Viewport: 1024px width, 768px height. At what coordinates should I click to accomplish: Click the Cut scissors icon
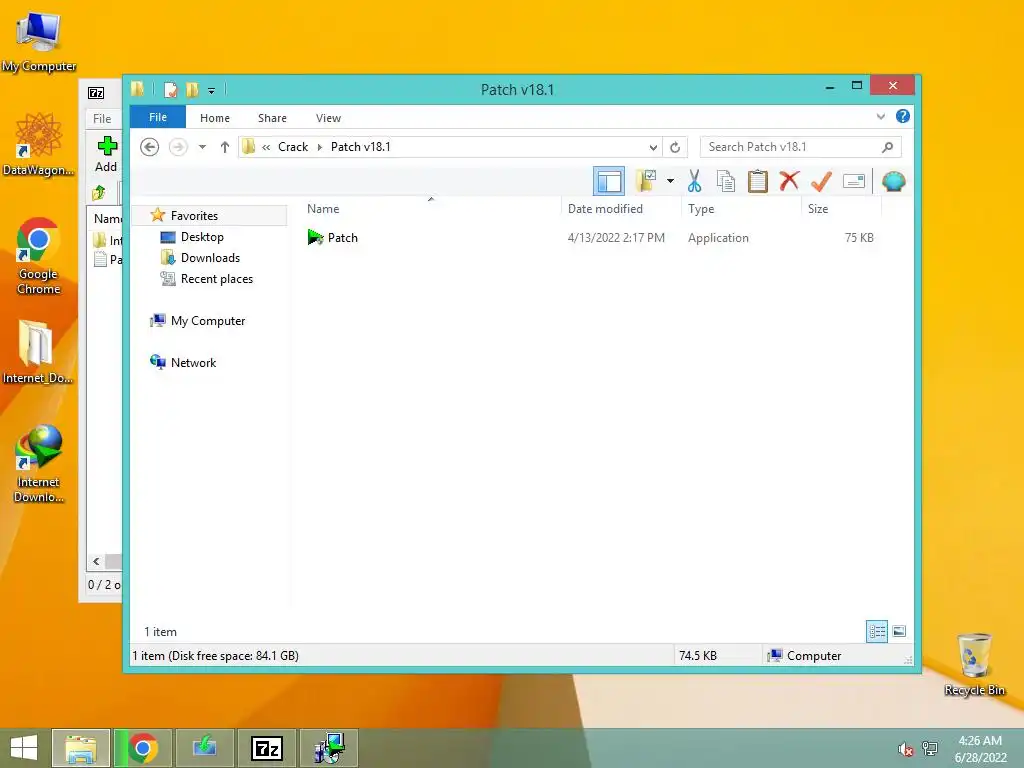[694, 181]
